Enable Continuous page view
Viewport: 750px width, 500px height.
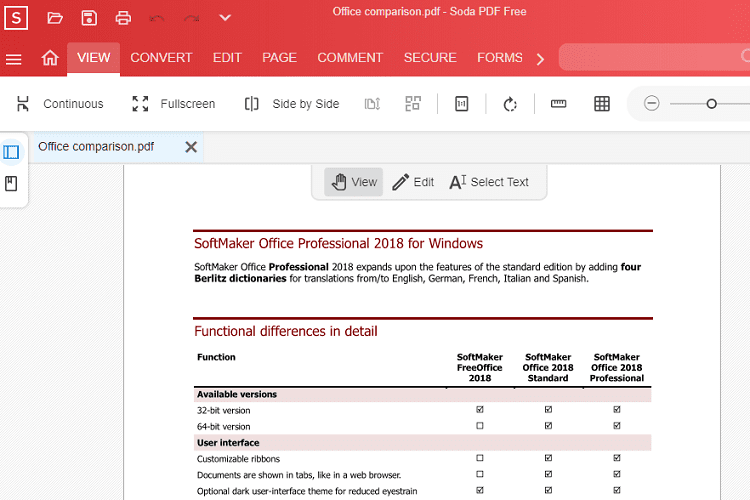coord(60,104)
